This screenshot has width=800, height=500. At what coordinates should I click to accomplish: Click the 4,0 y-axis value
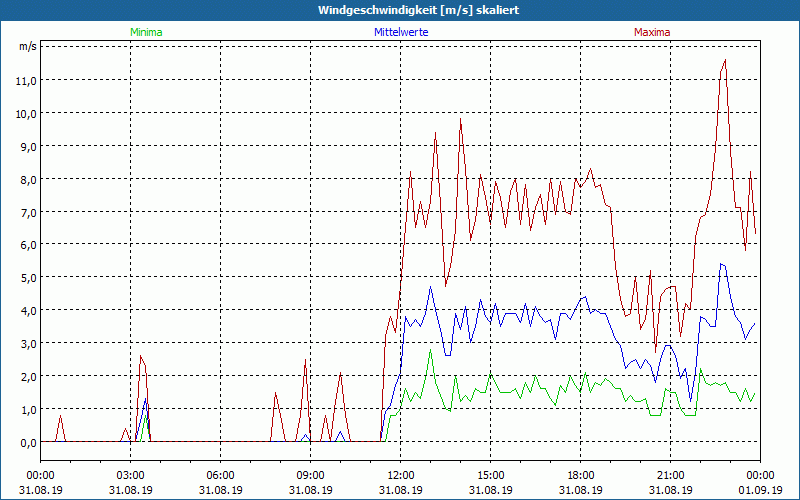(29, 310)
